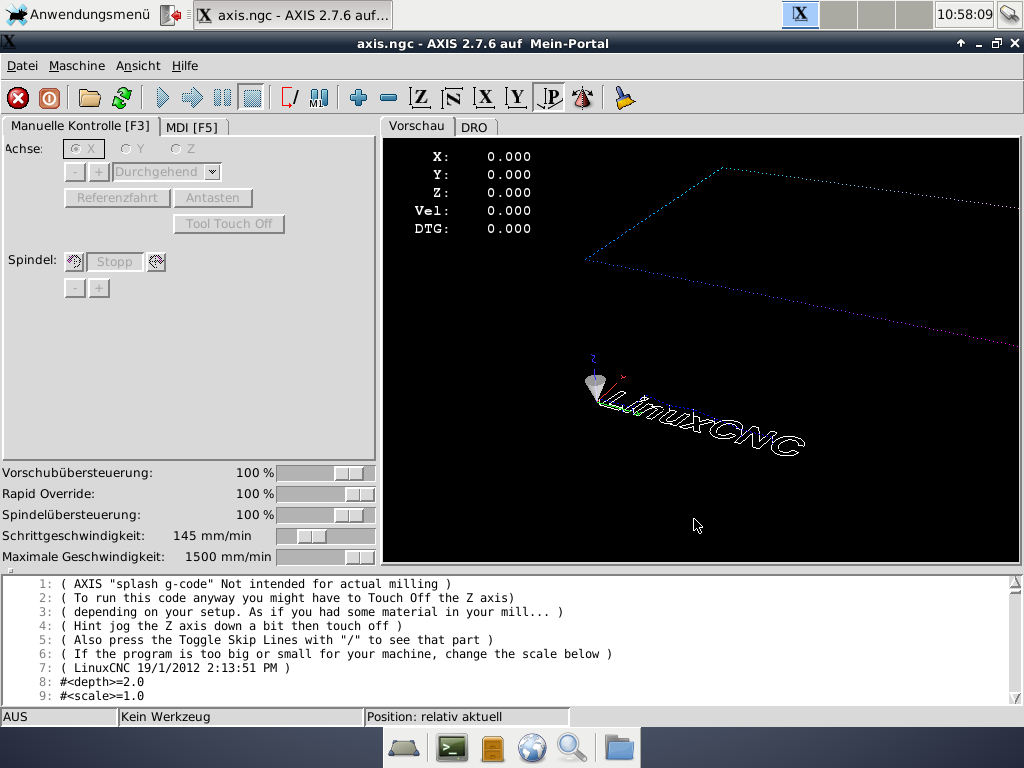The image size is (1024, 768).
Task: Click the logout icon in top panel
Action: (171, 15)
